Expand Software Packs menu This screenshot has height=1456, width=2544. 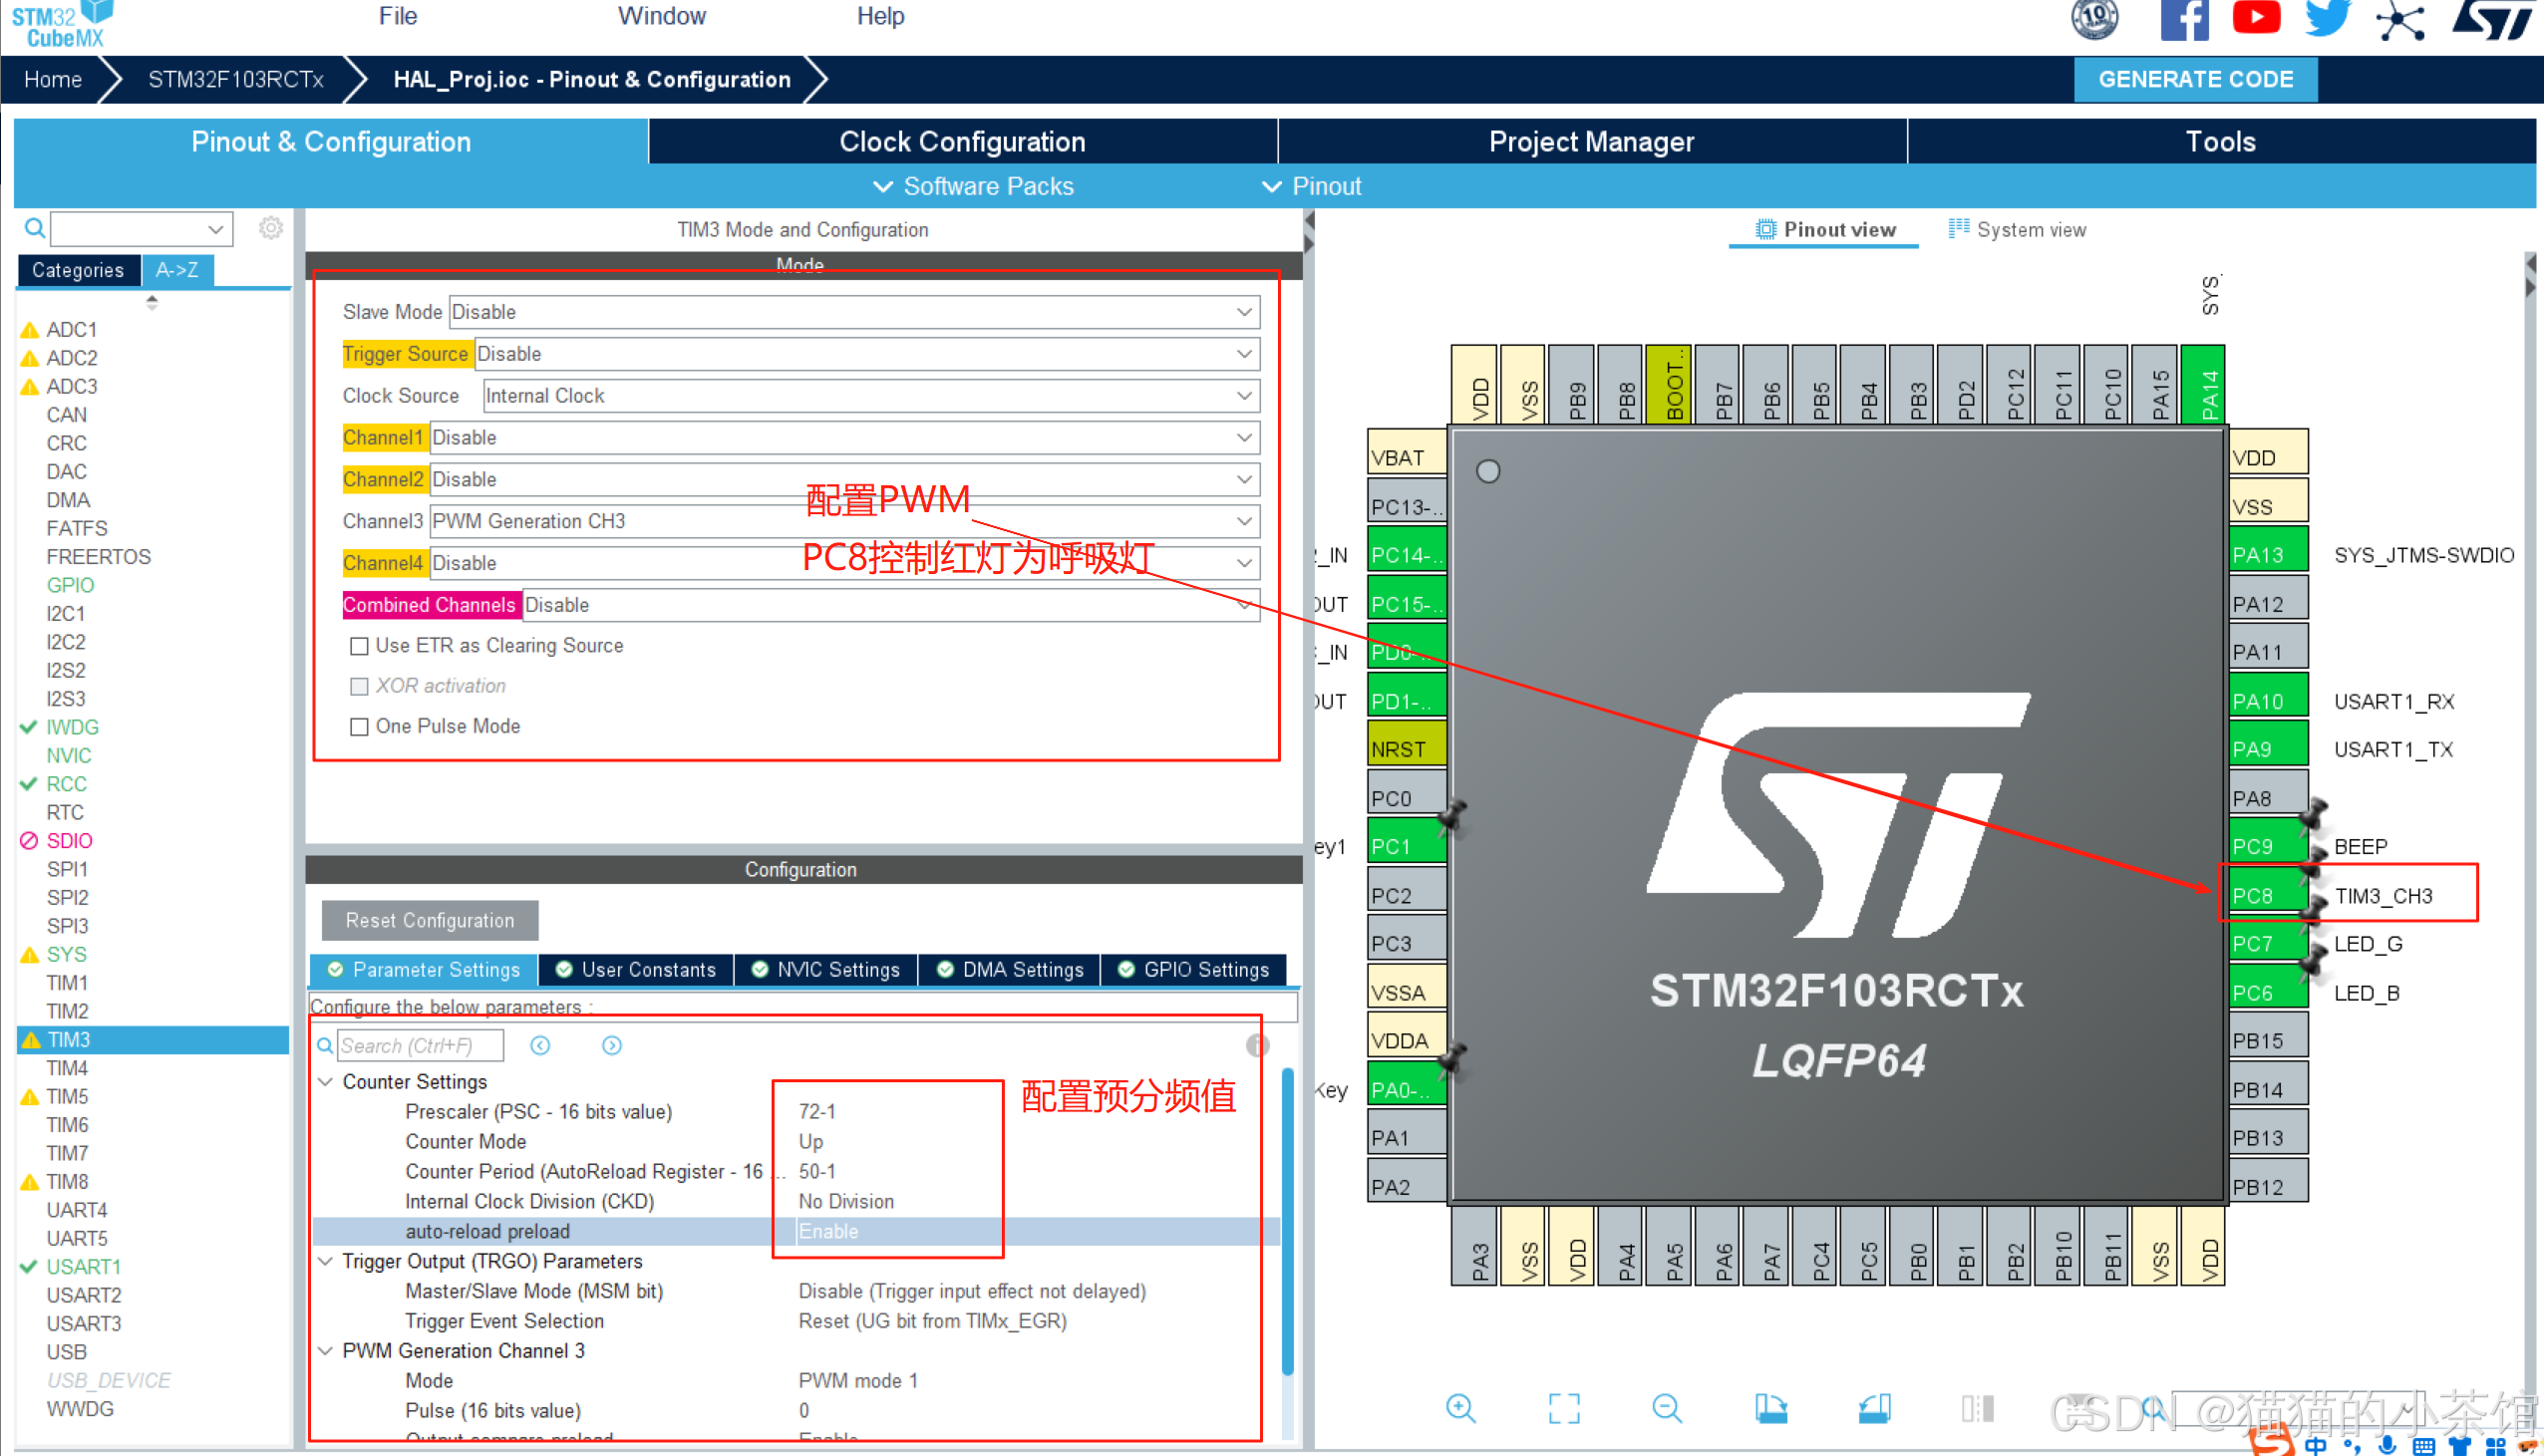pos(973,187)
